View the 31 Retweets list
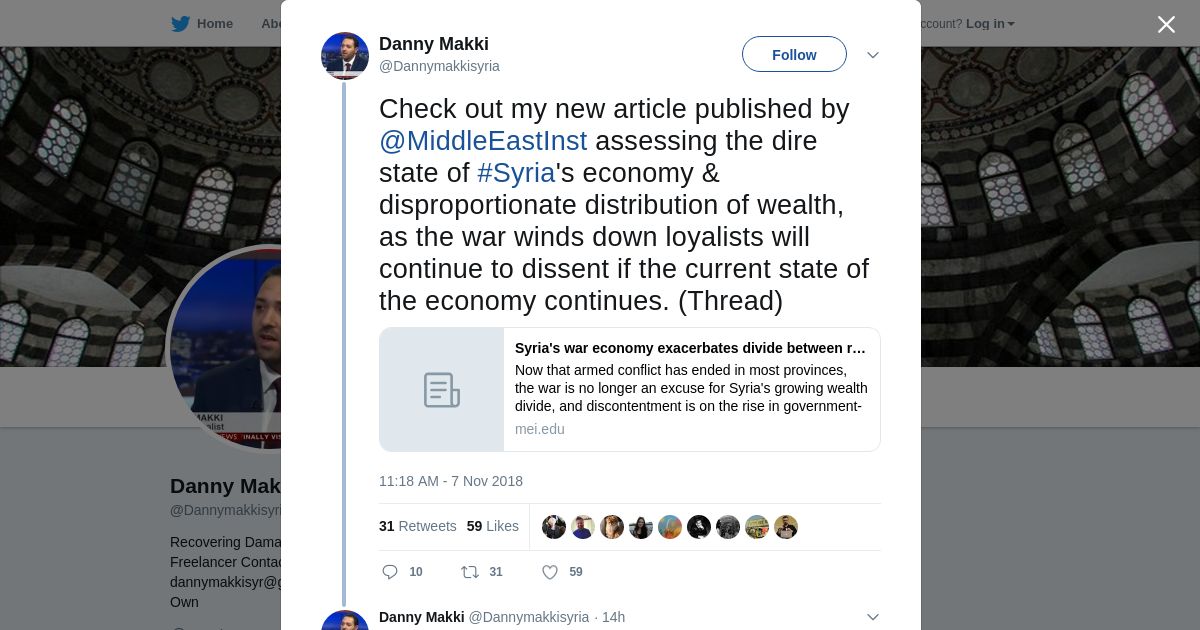Image resolution: width=1200 pixels, height=630 pixels. (417, 526)
